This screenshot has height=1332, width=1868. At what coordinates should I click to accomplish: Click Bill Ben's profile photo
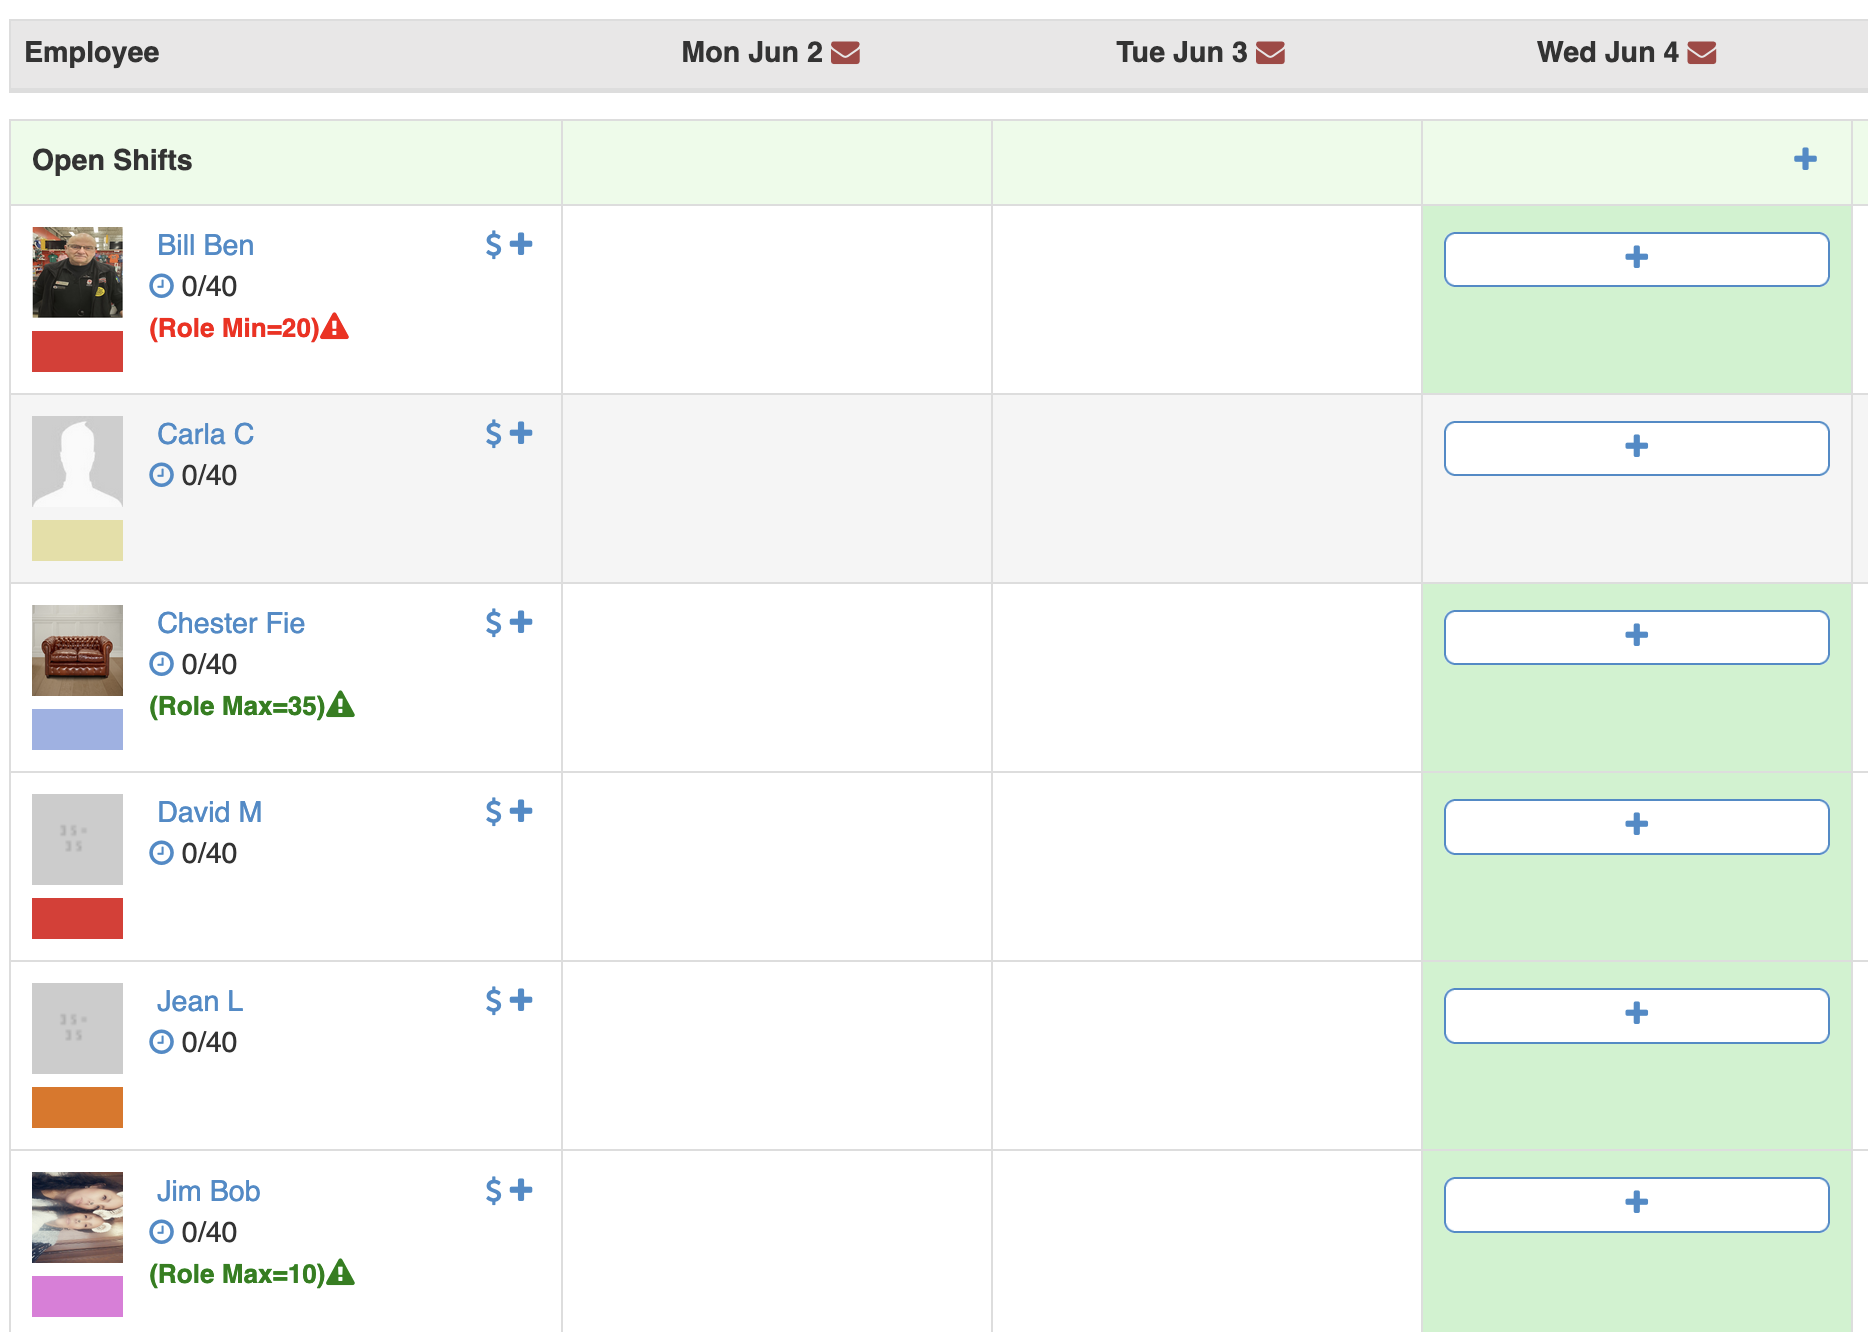coord(77,272)
